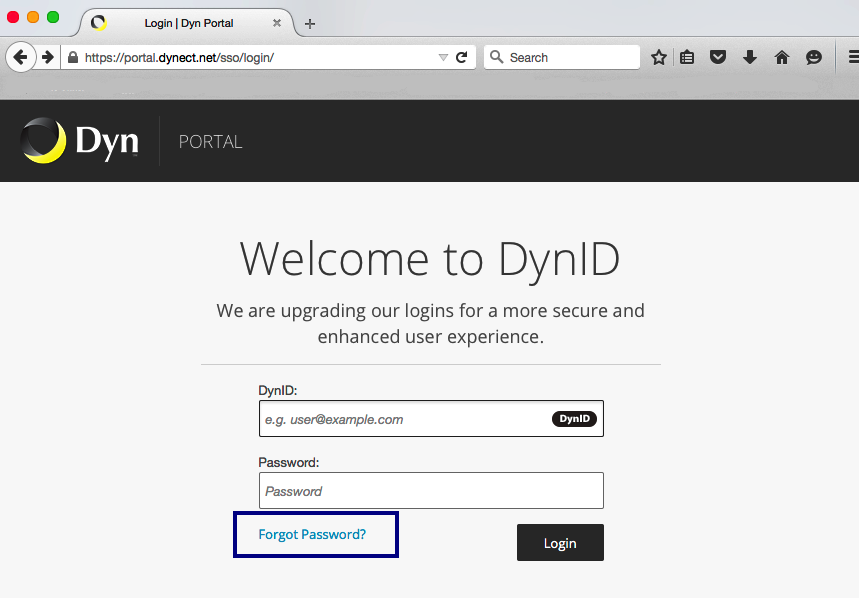Focus the DynID email input field
Image resolution: width=859 pixels, height=598 pixels.
431,419
